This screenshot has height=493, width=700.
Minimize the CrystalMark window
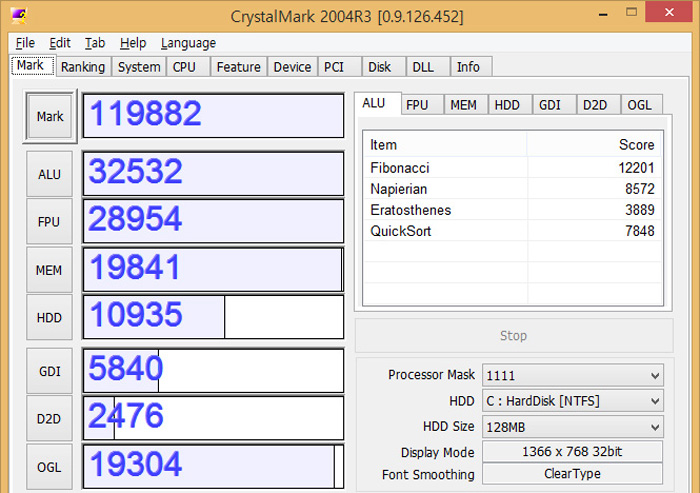coord(604,13)
